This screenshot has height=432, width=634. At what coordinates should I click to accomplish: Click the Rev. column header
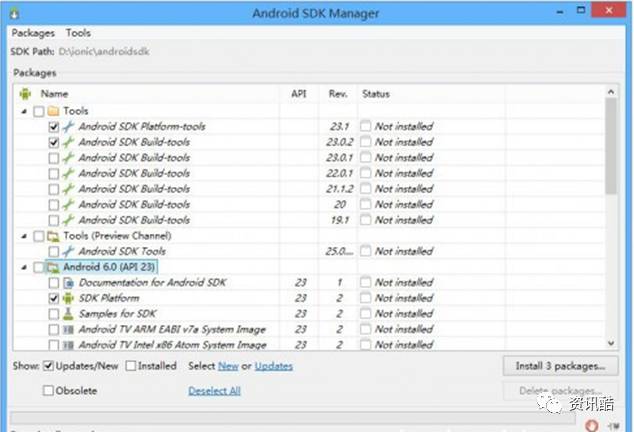click(x=338, y=94)
